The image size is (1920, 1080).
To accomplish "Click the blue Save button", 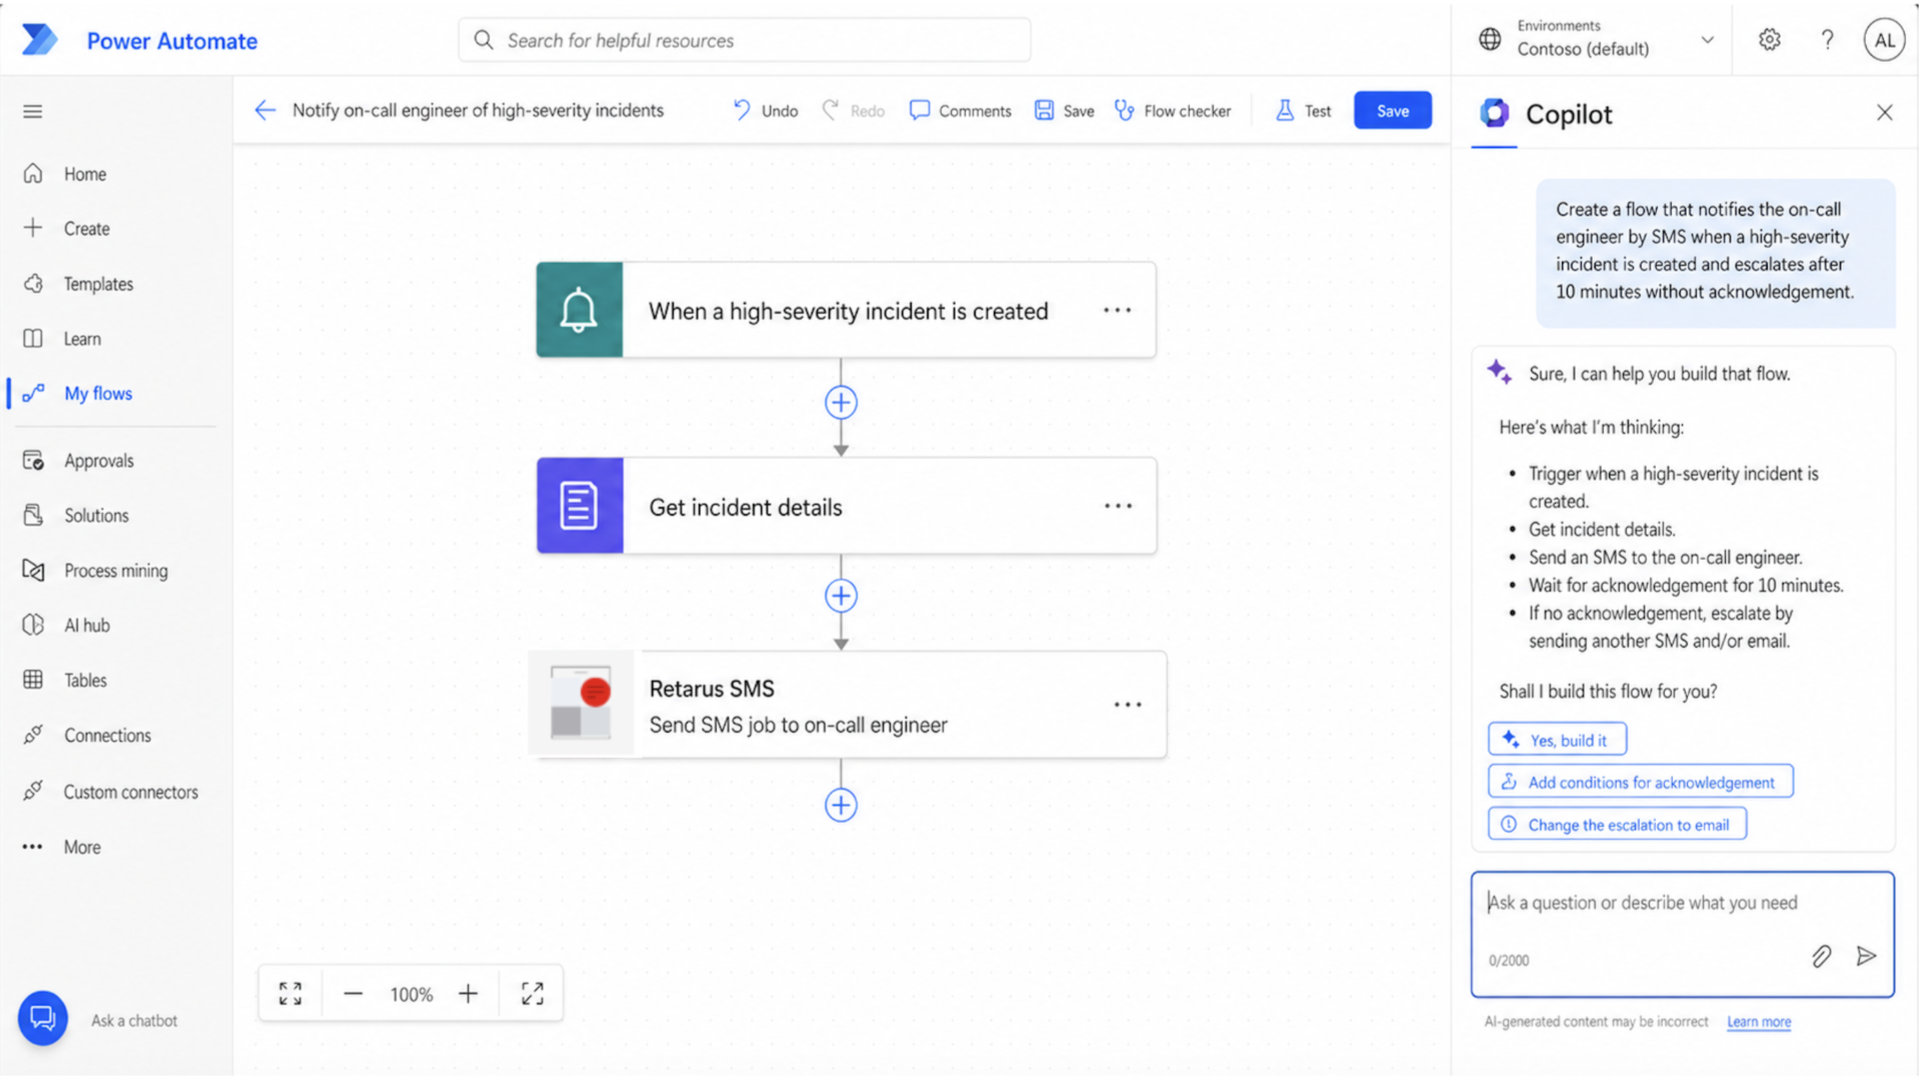I will pyautogui.click(x=1392, y=110).
